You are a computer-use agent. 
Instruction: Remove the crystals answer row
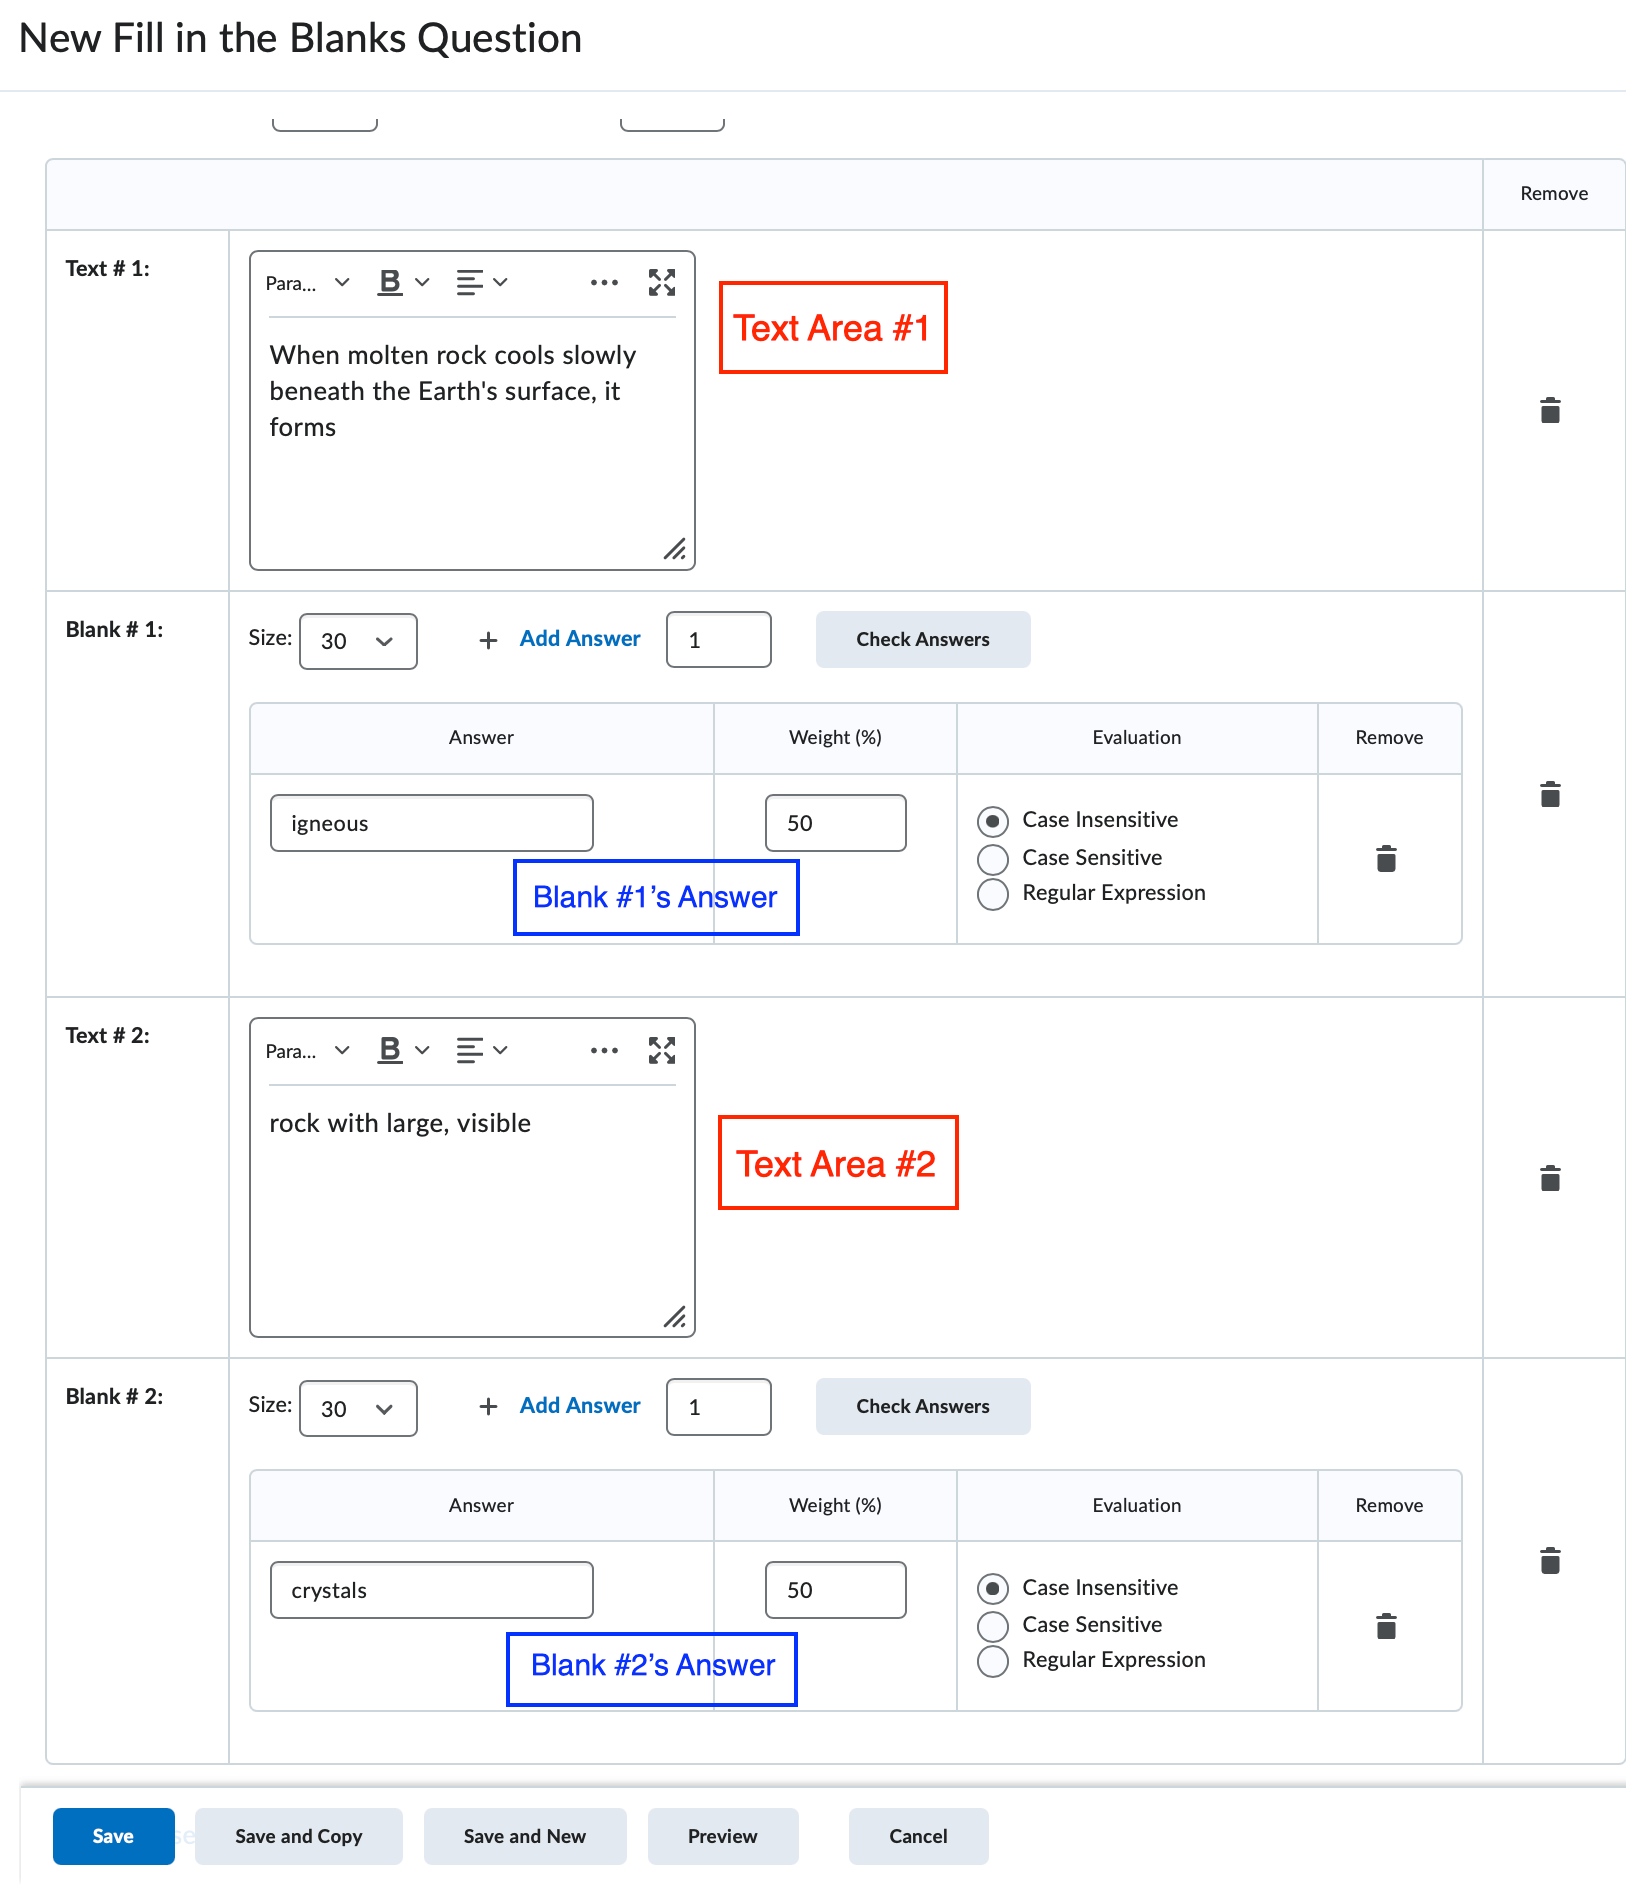[x=1386, y=1627]
